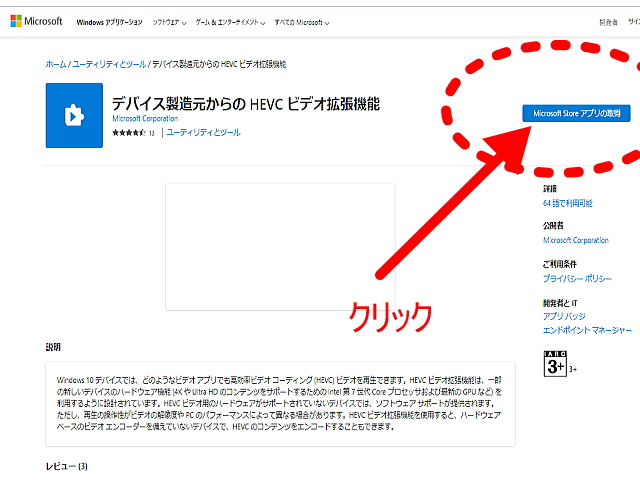
Task: Click the star rating of the app
Action: coord(129,133)
